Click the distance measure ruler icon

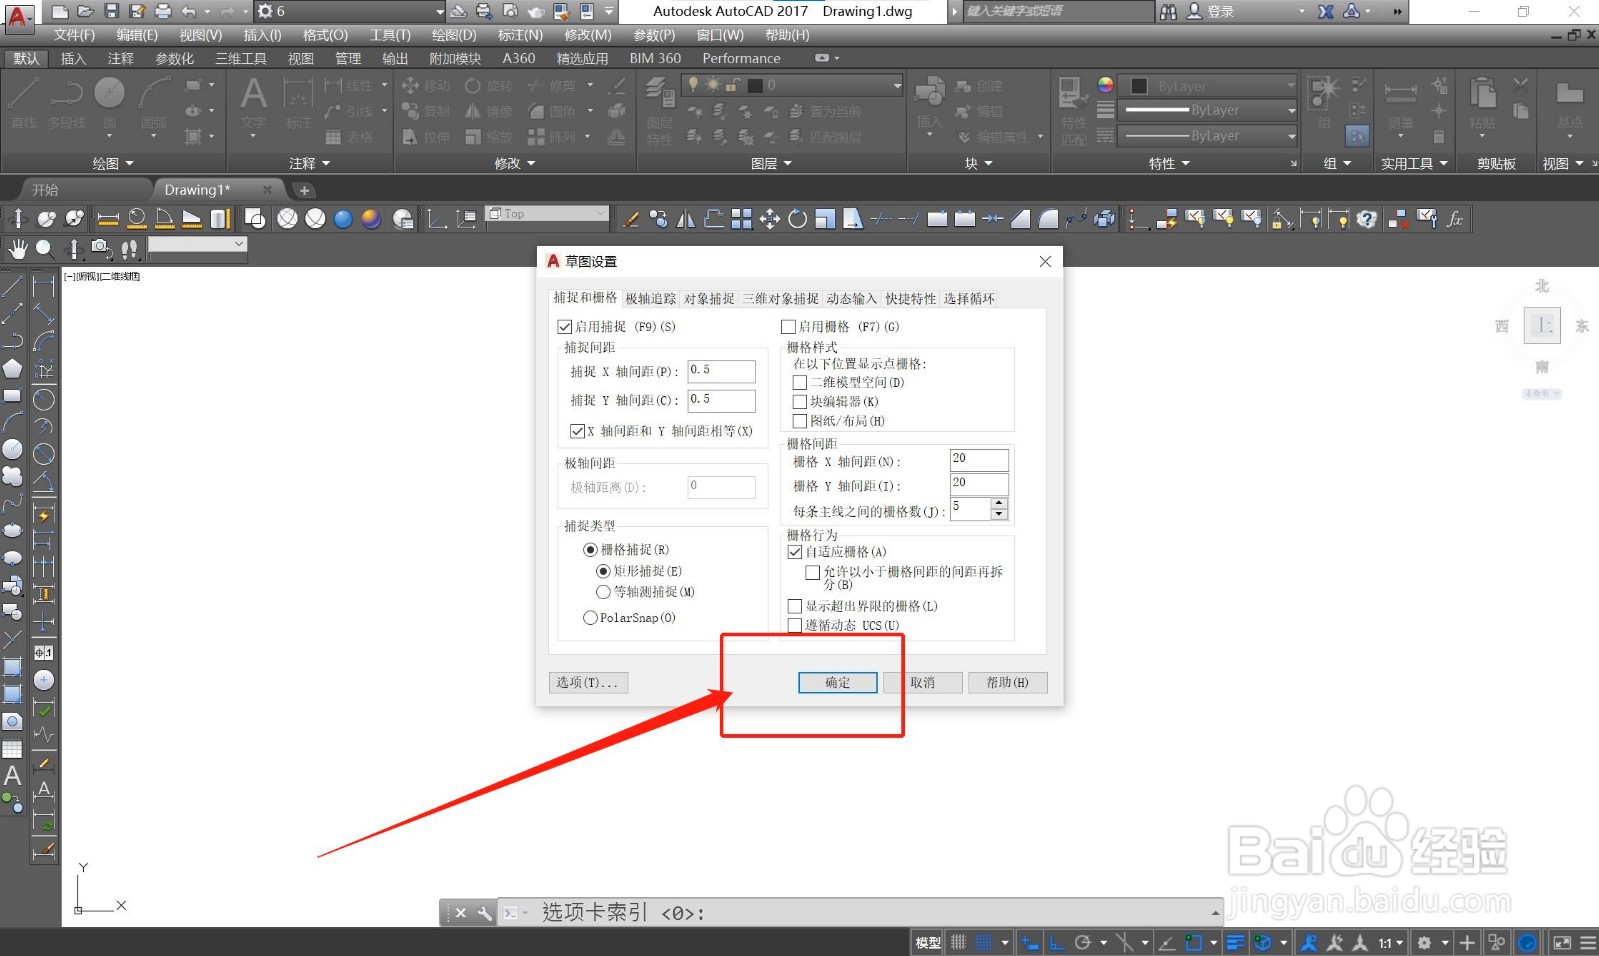tap(108, 218)
